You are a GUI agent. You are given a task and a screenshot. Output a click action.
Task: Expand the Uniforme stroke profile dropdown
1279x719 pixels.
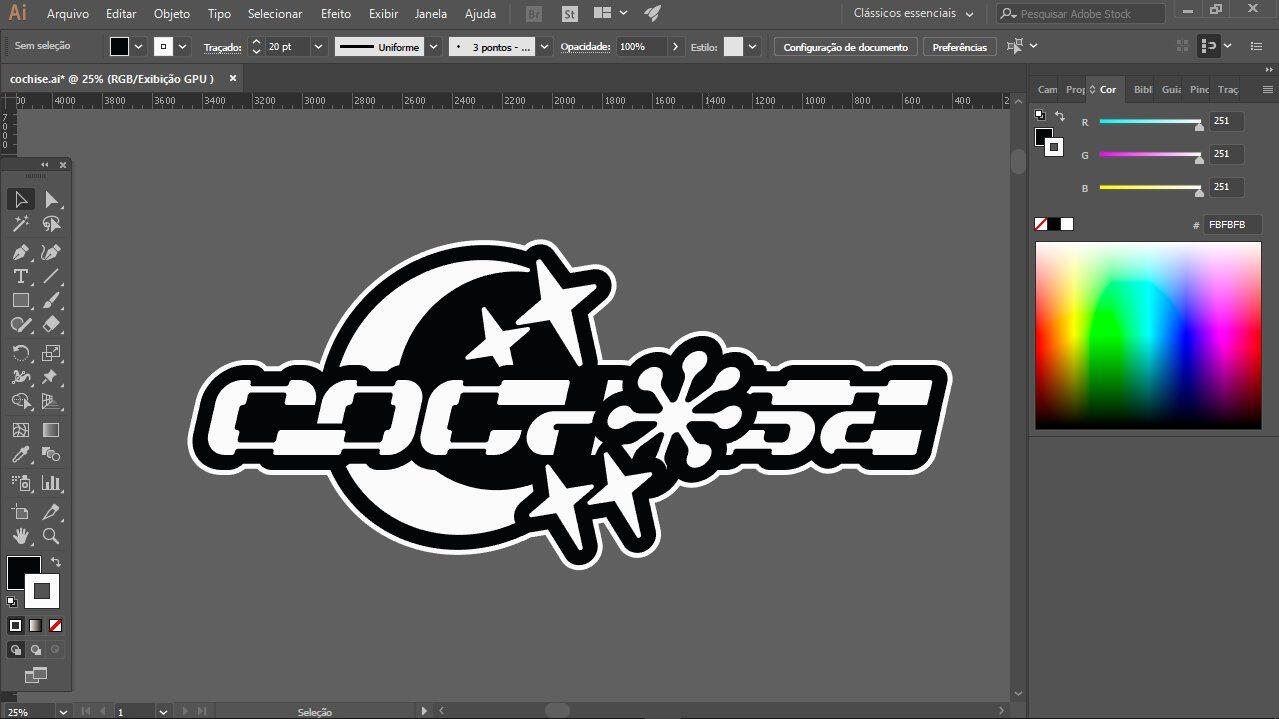pyautogui.click(x=433, y=47)
